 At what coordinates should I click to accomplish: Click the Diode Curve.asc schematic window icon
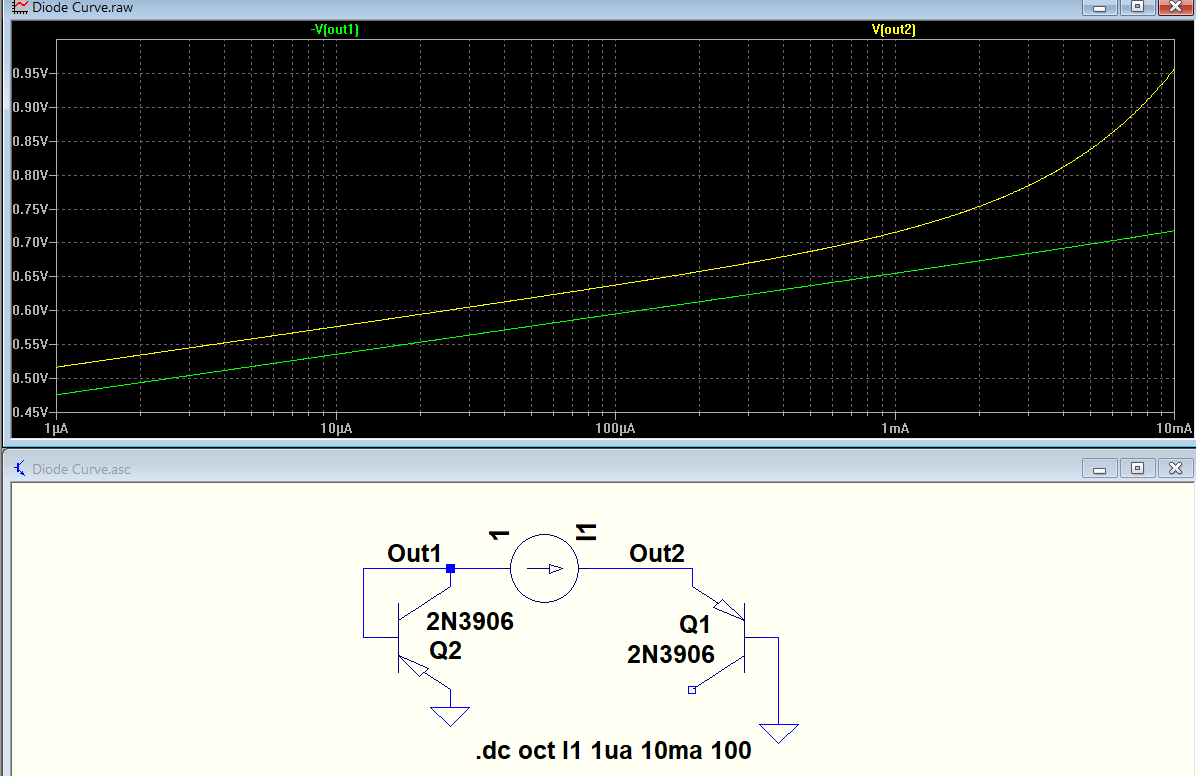coord(20,468)
